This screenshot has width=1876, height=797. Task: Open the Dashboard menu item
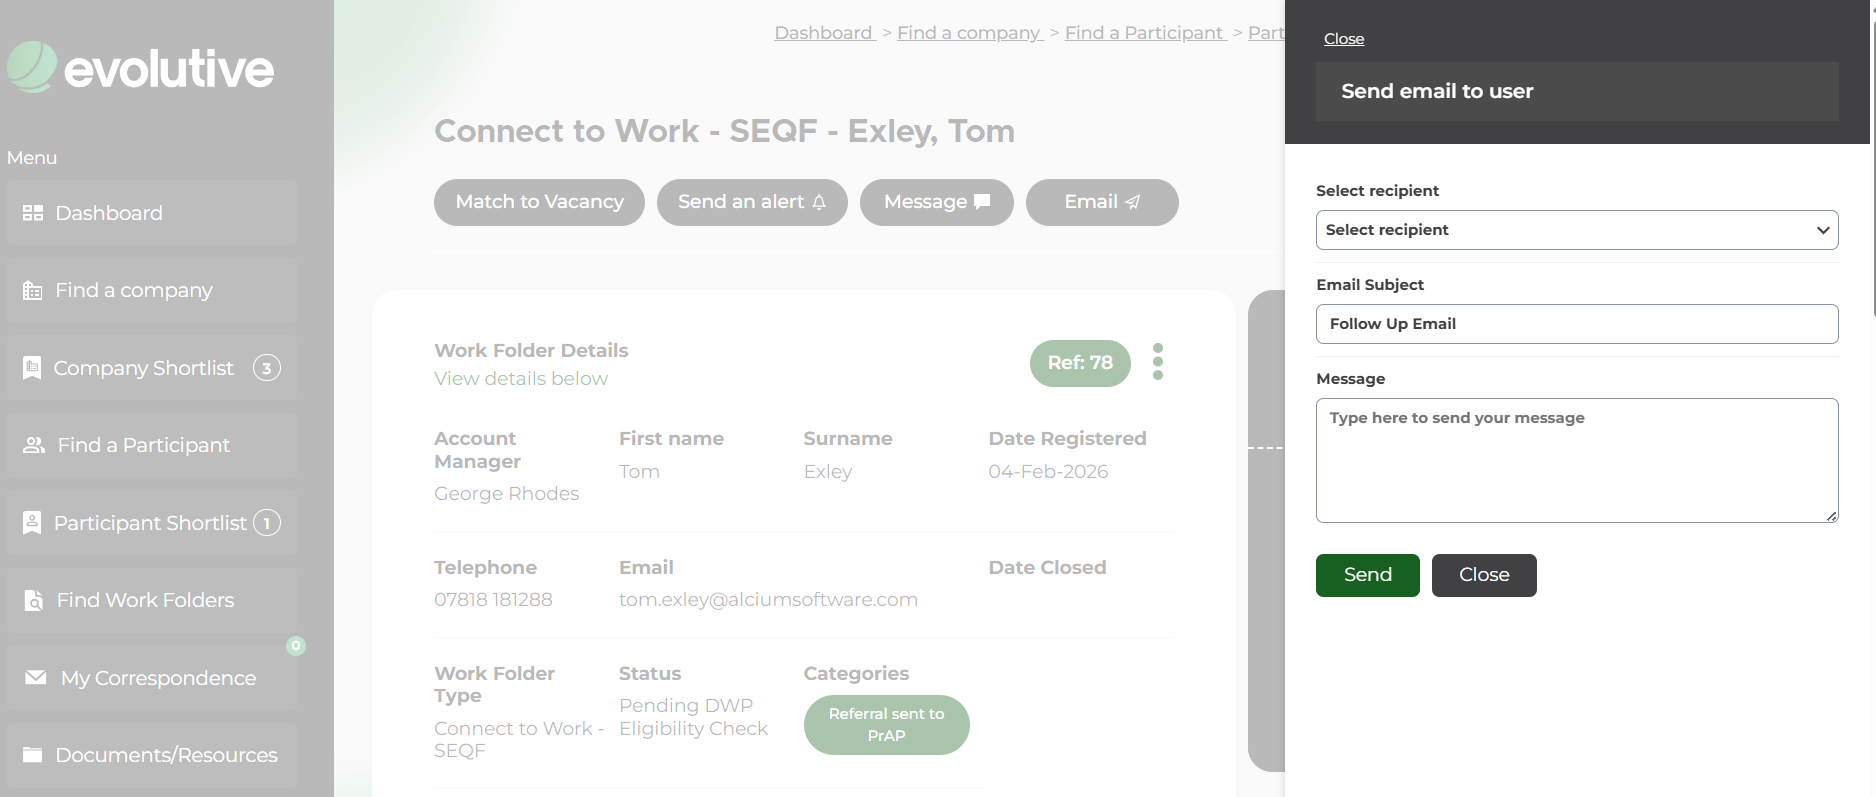point(109,213)
